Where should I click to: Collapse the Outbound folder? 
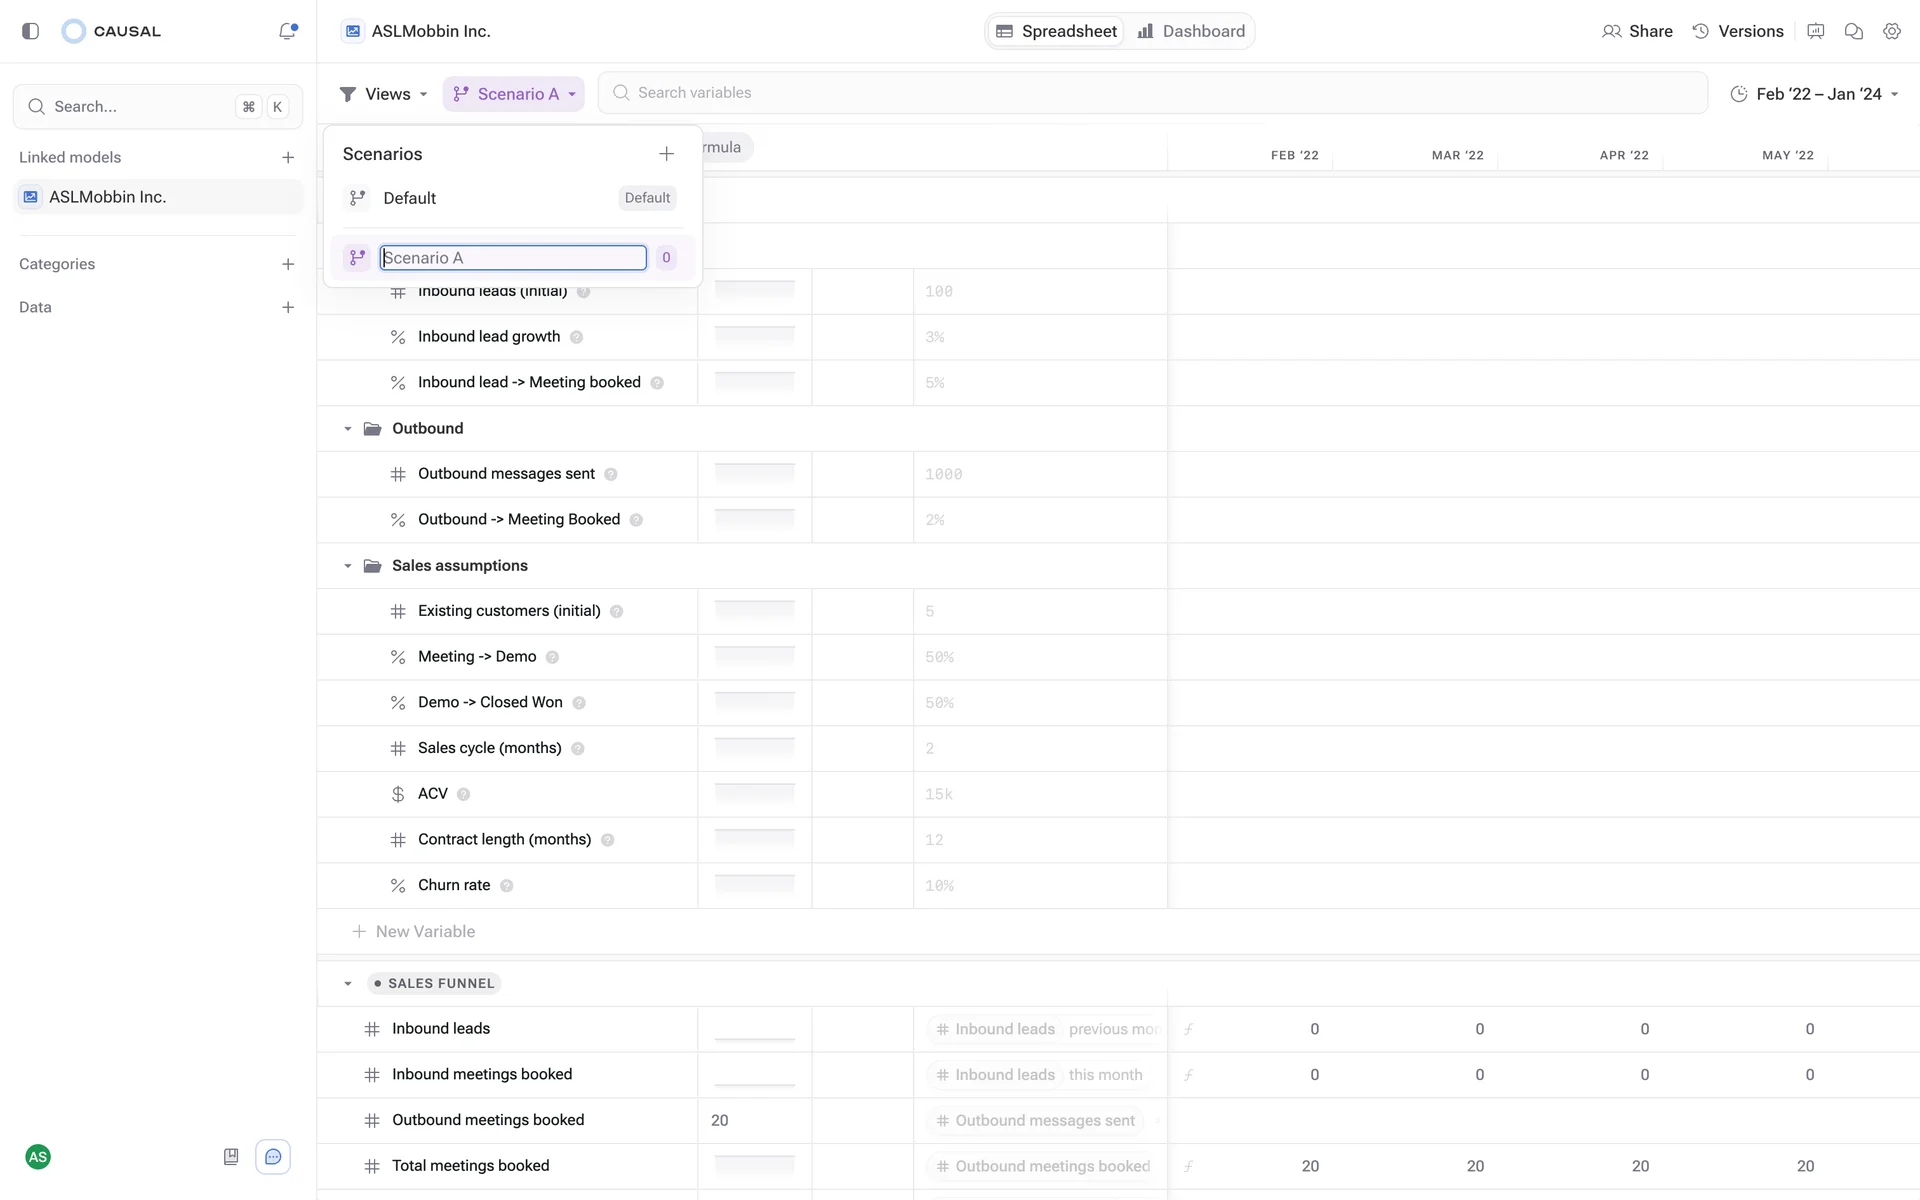click(348, 429)
